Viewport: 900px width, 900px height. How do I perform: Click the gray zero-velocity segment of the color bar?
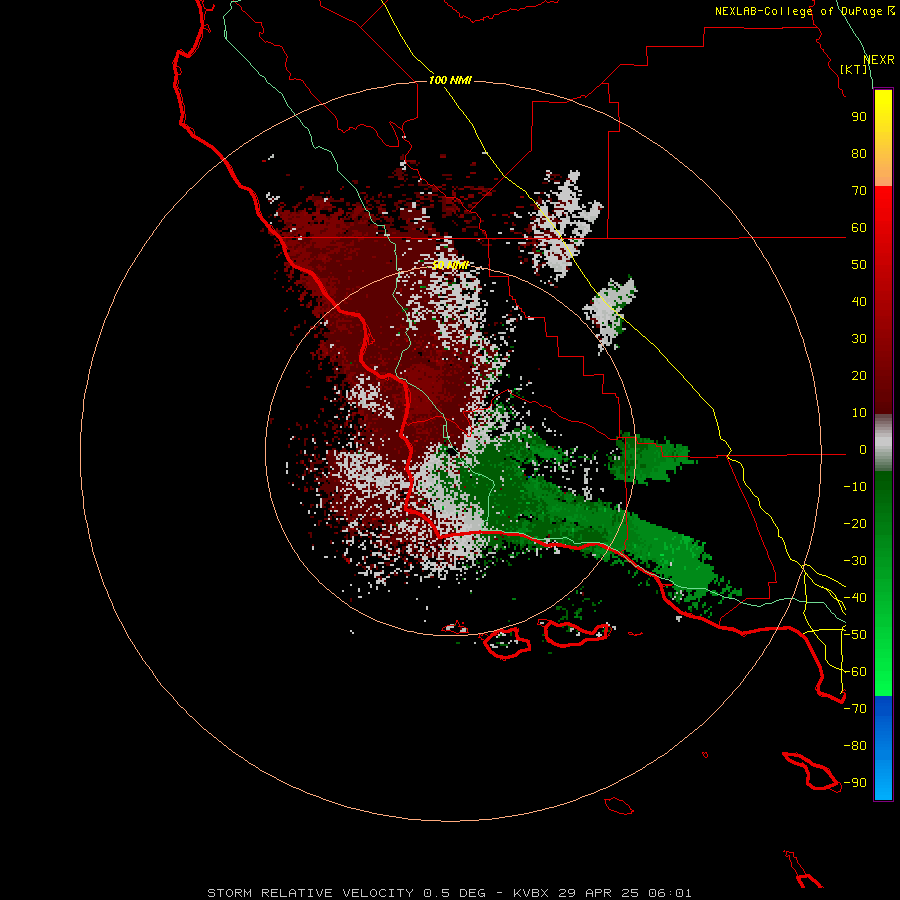coord(883,443)
